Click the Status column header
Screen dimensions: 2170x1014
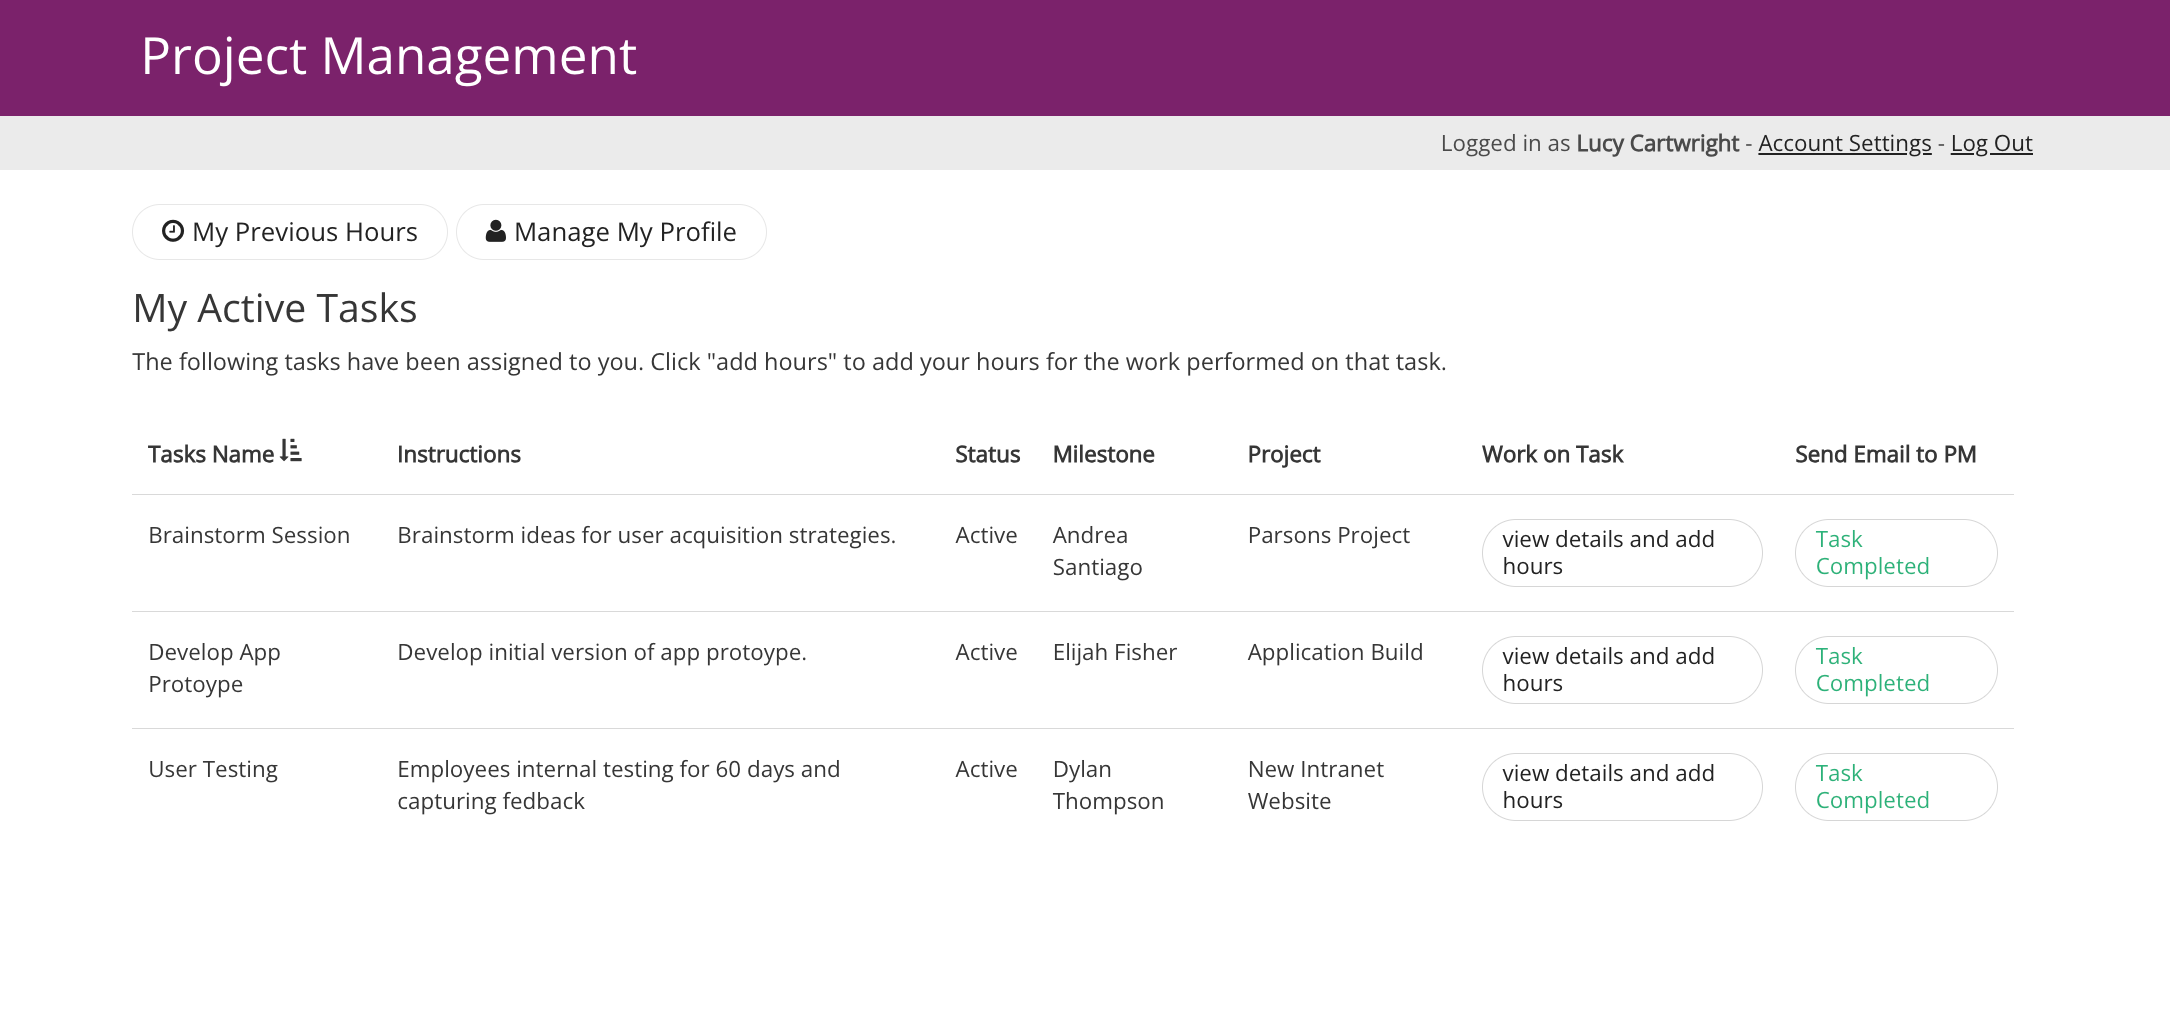(x=987, y=454)
